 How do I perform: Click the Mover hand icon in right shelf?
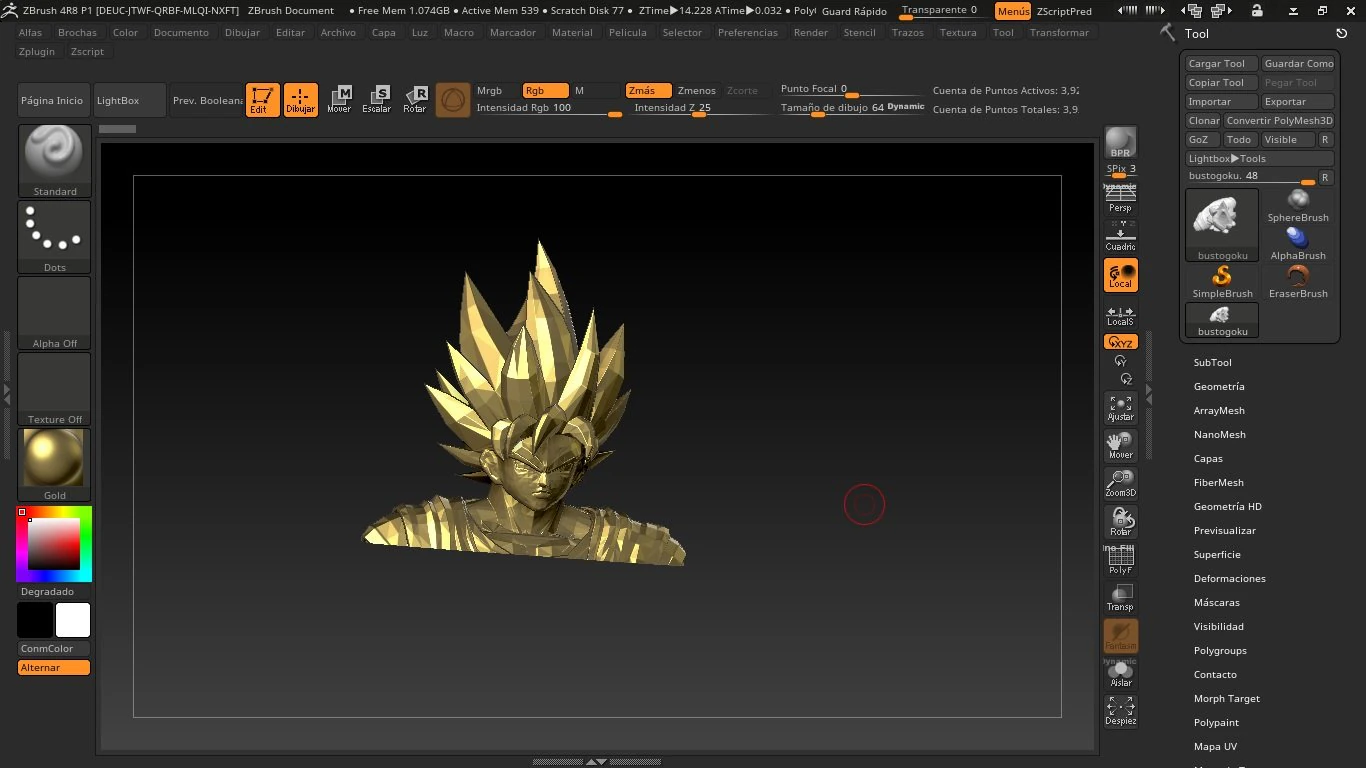click(x=1120, y=445)
